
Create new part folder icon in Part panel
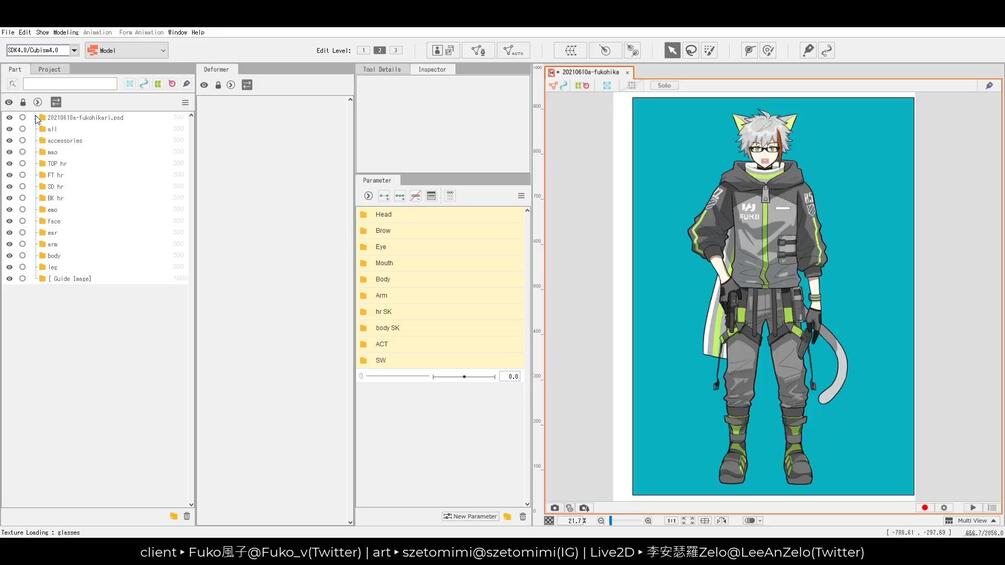pos(173,516)
